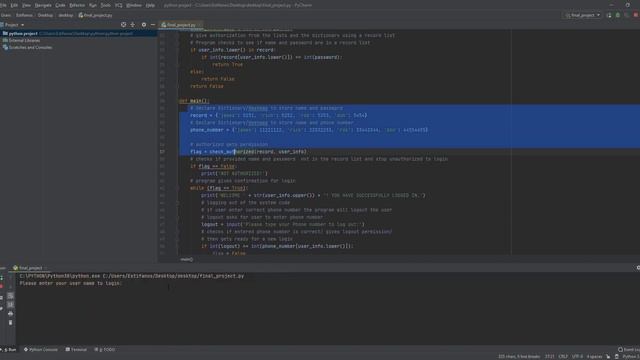Click the 'def main():' line in editor
This screenshot has height=360, width=640.
click(x=194, y=101)
